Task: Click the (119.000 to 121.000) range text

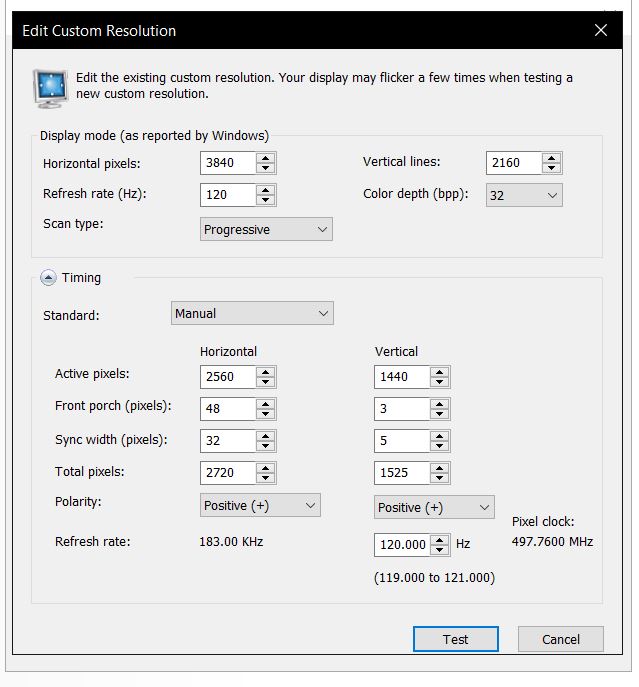Action: coord(434,577)
